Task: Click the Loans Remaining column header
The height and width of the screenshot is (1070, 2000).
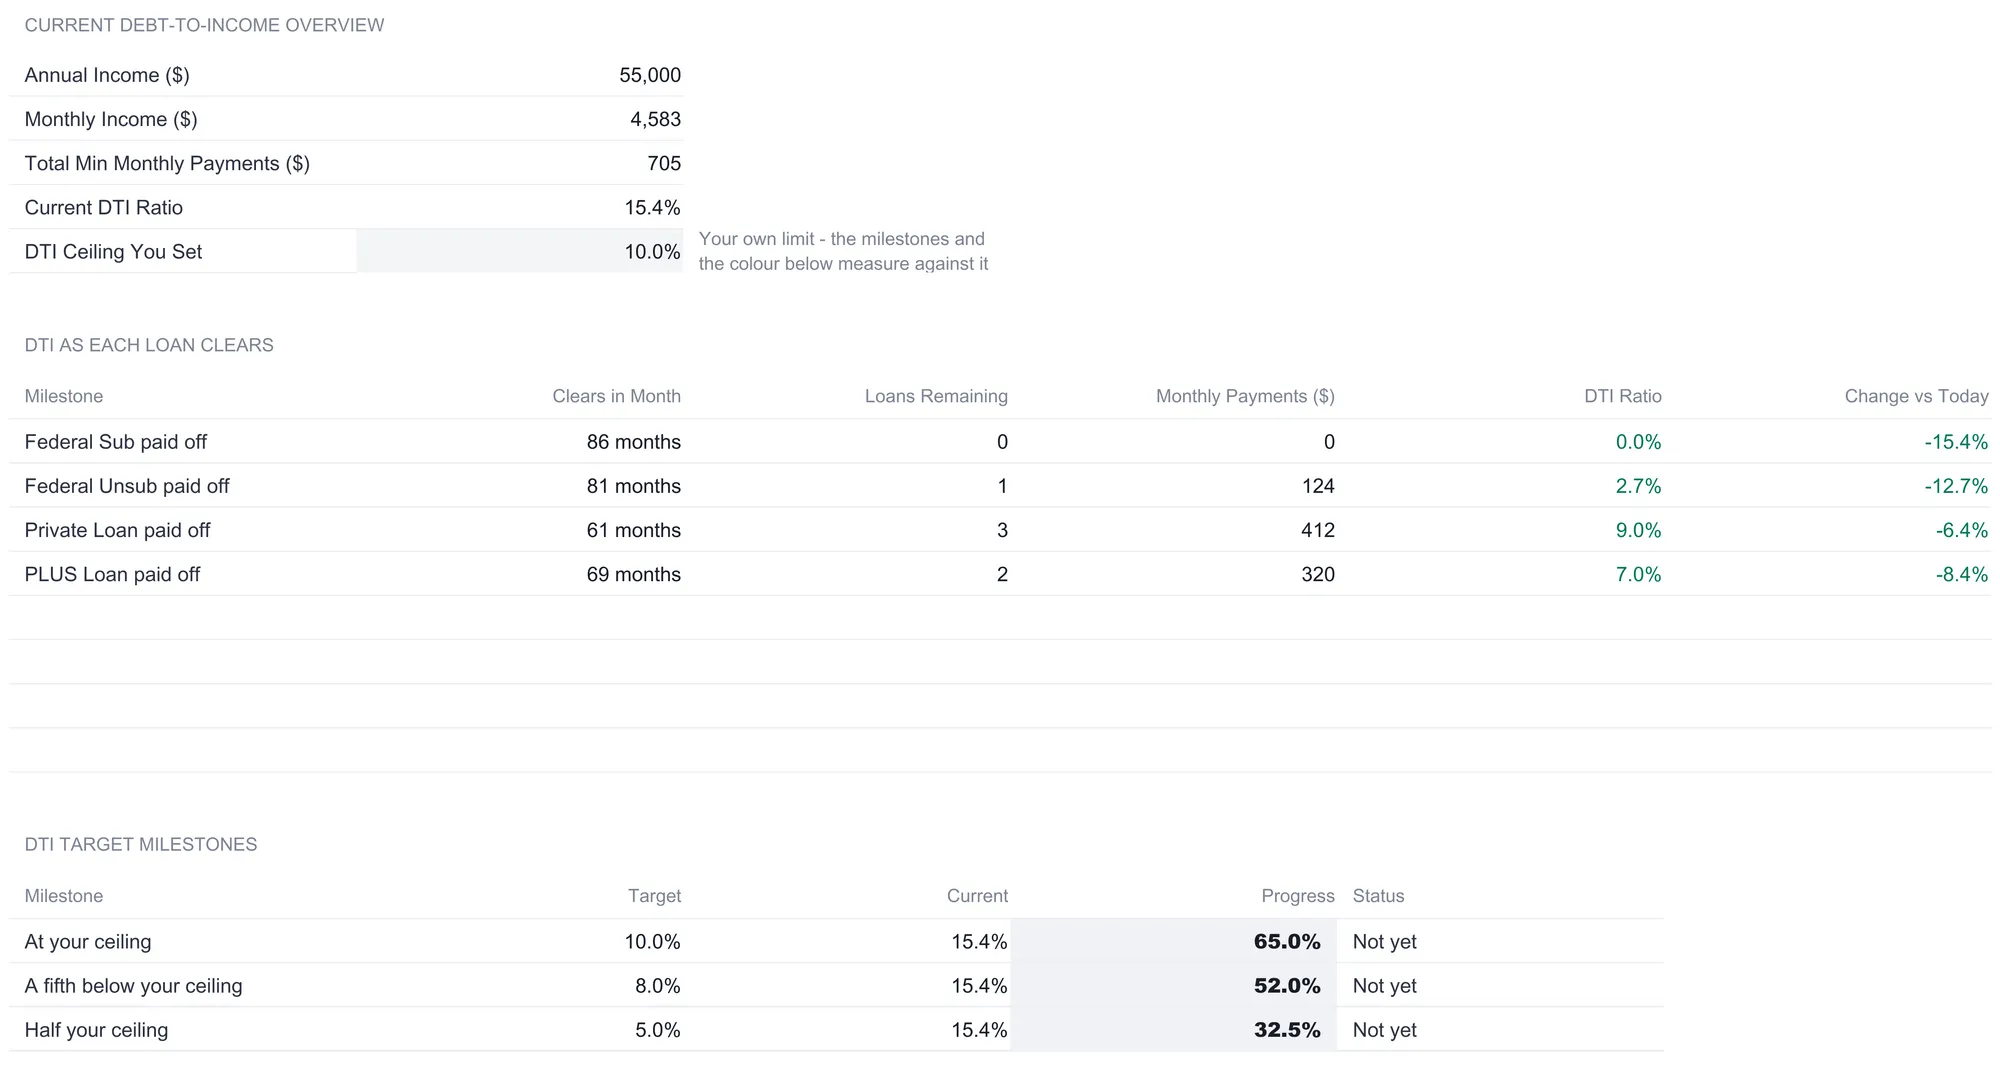Action: (x=936, y=396)
